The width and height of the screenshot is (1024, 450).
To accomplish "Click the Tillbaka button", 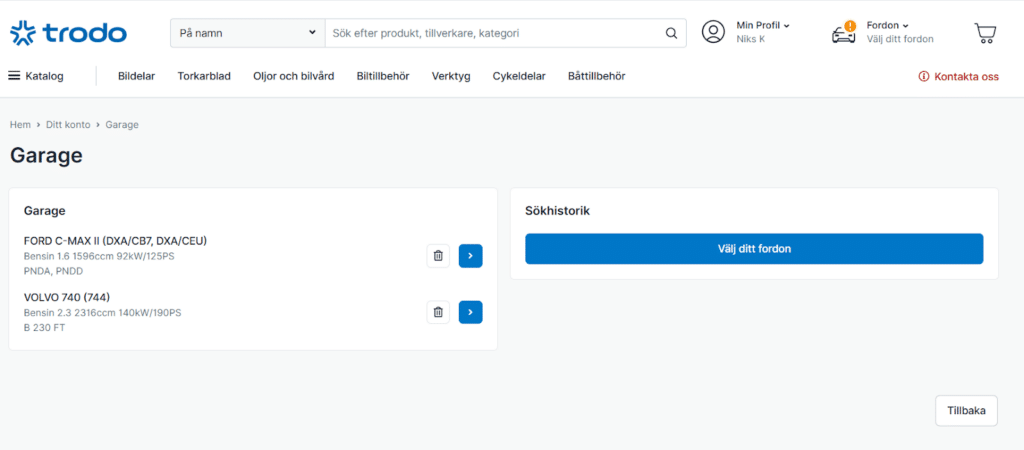I will [x=966, y=411].
